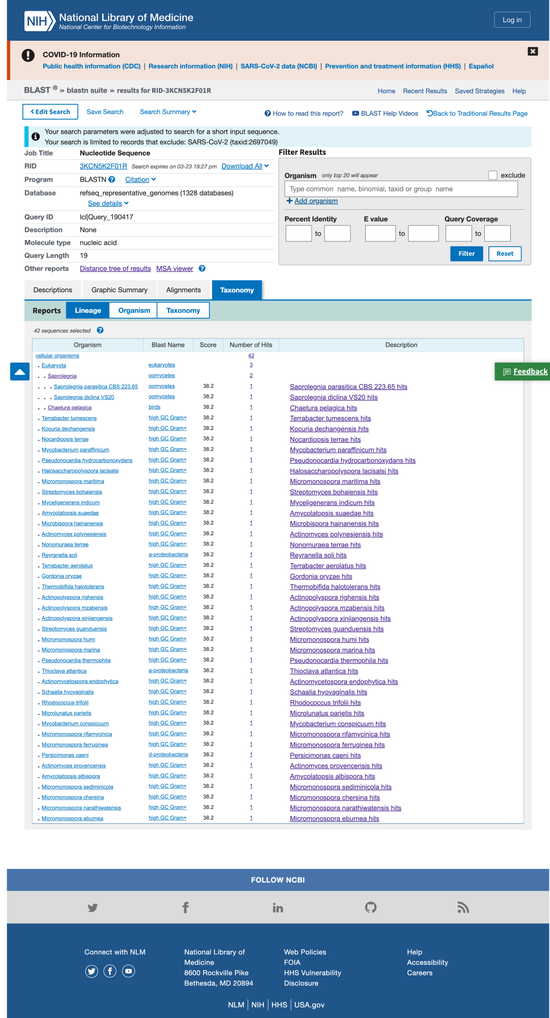
Task: Open the Facebook icon under Follow NCBI
Action: pos(185,908)
